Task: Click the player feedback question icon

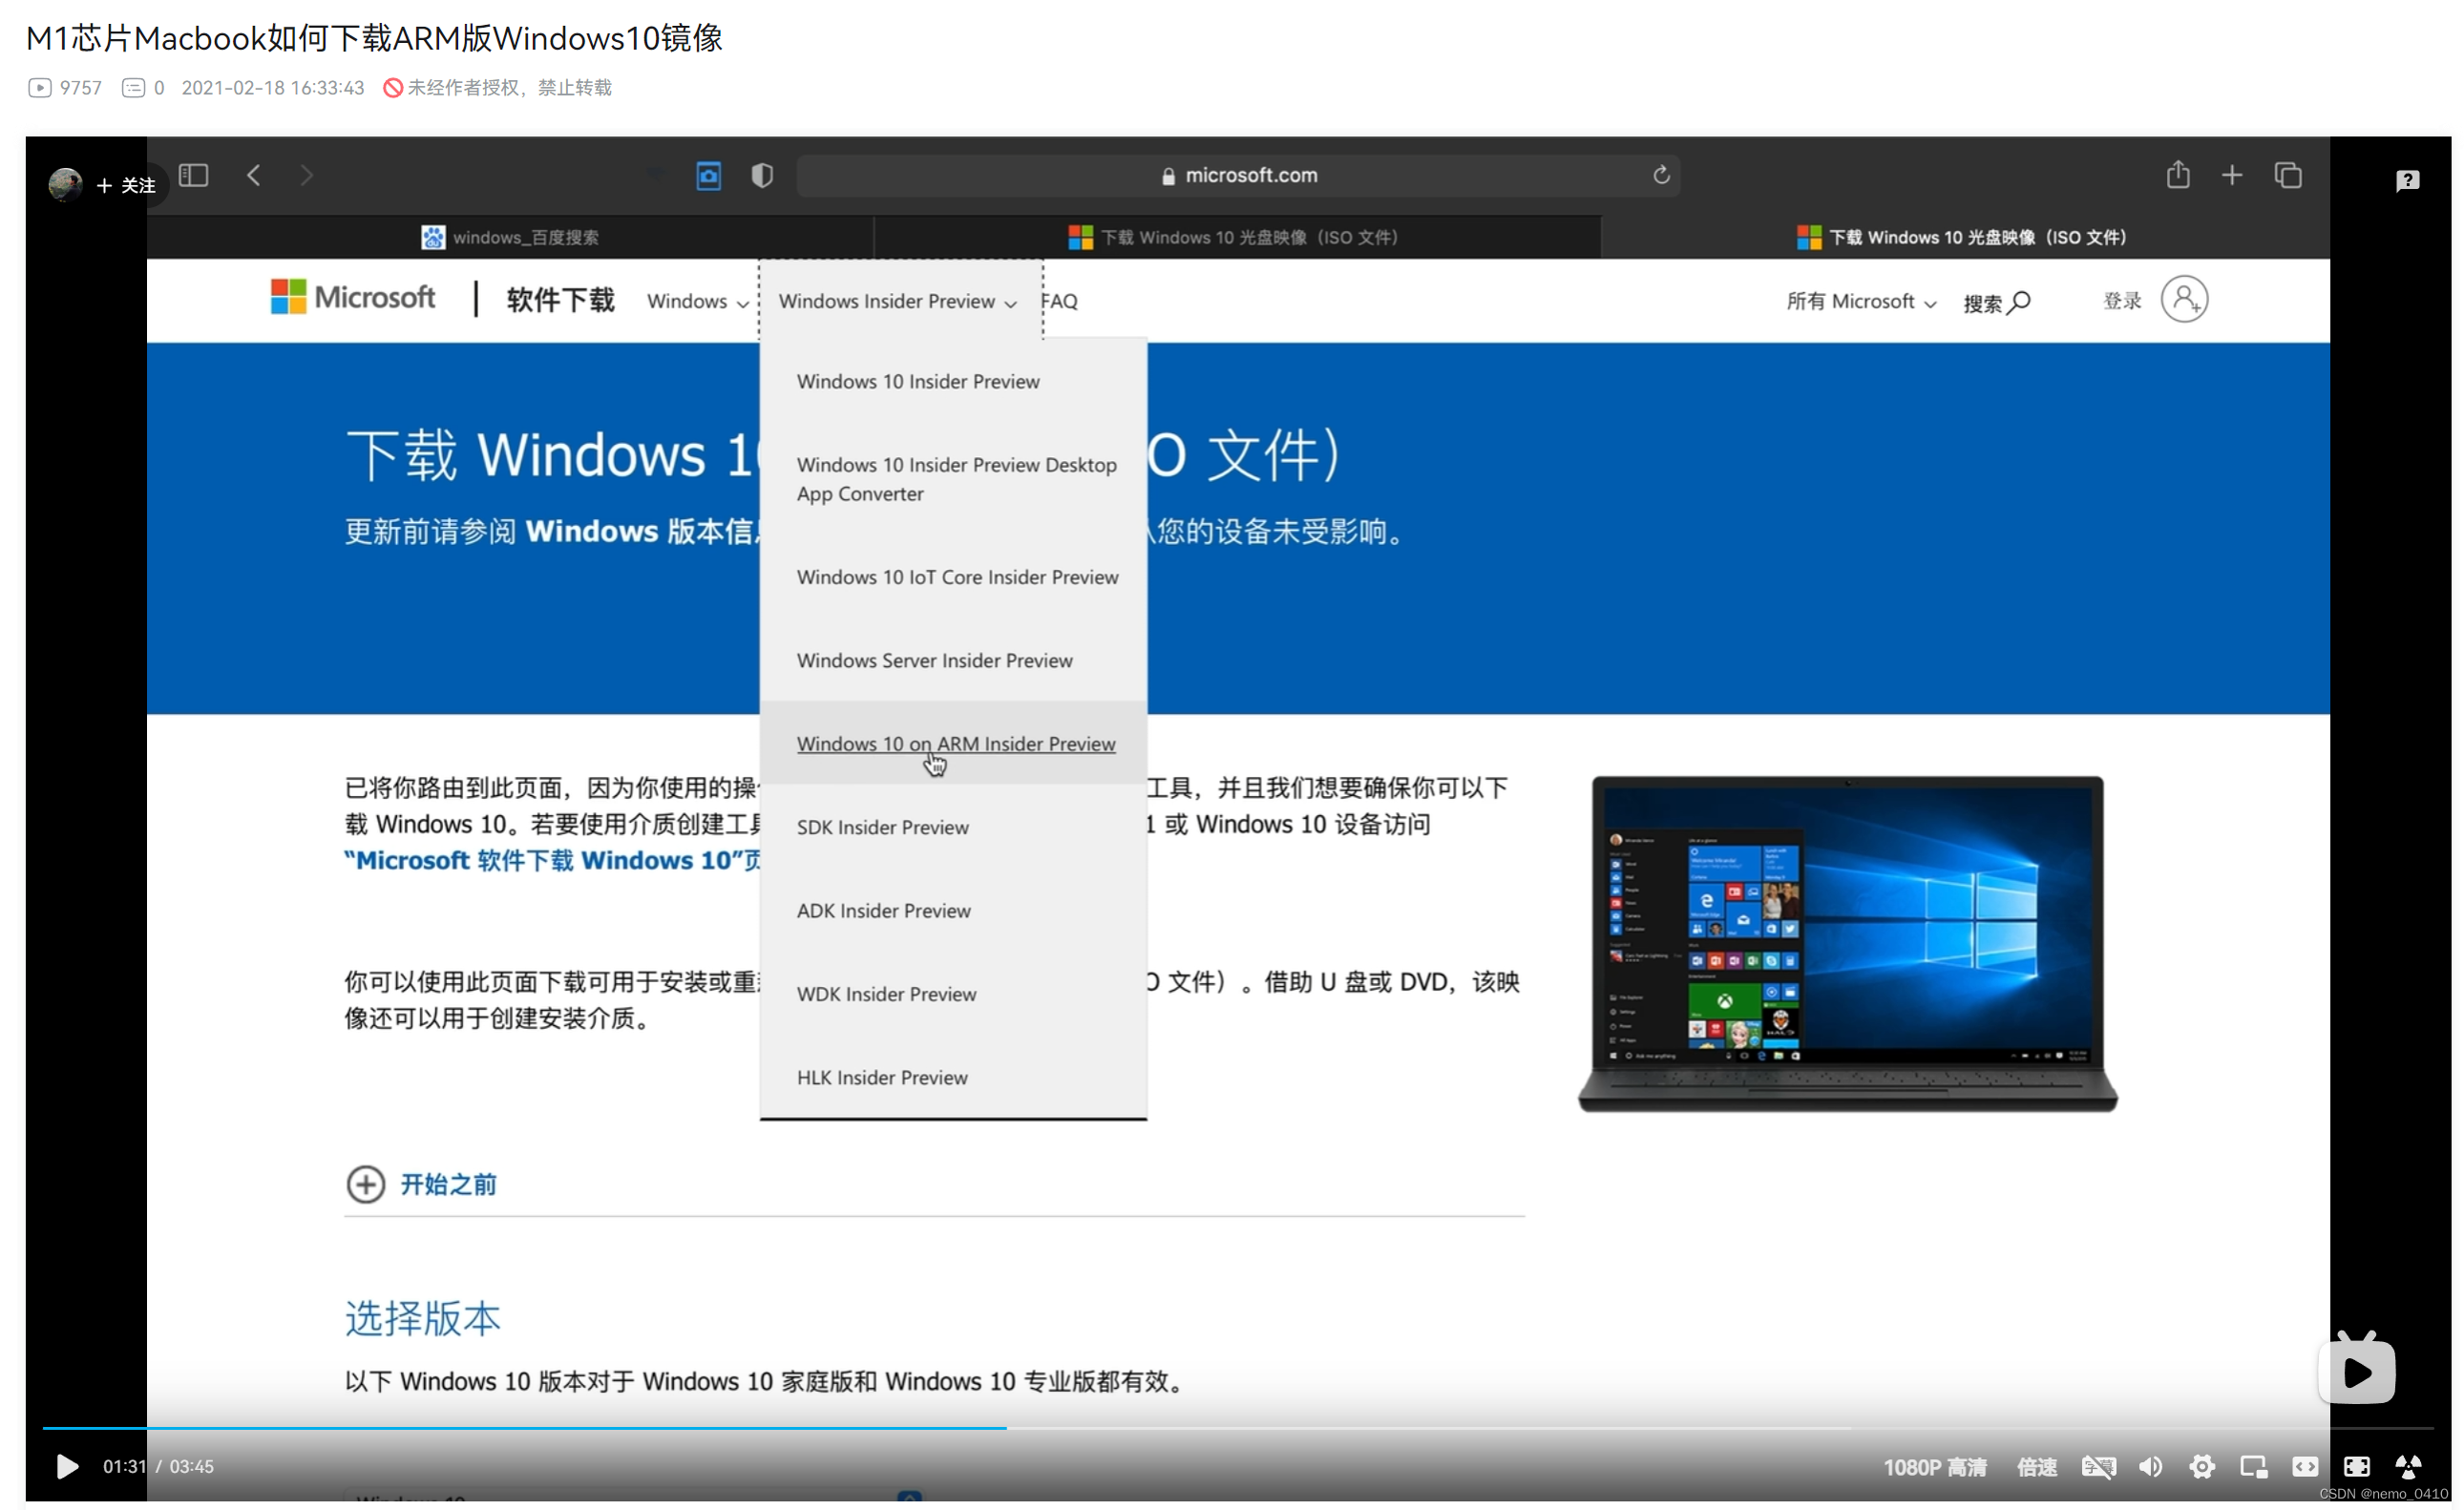Action: pyautogui.click(x=2407, y=180)
